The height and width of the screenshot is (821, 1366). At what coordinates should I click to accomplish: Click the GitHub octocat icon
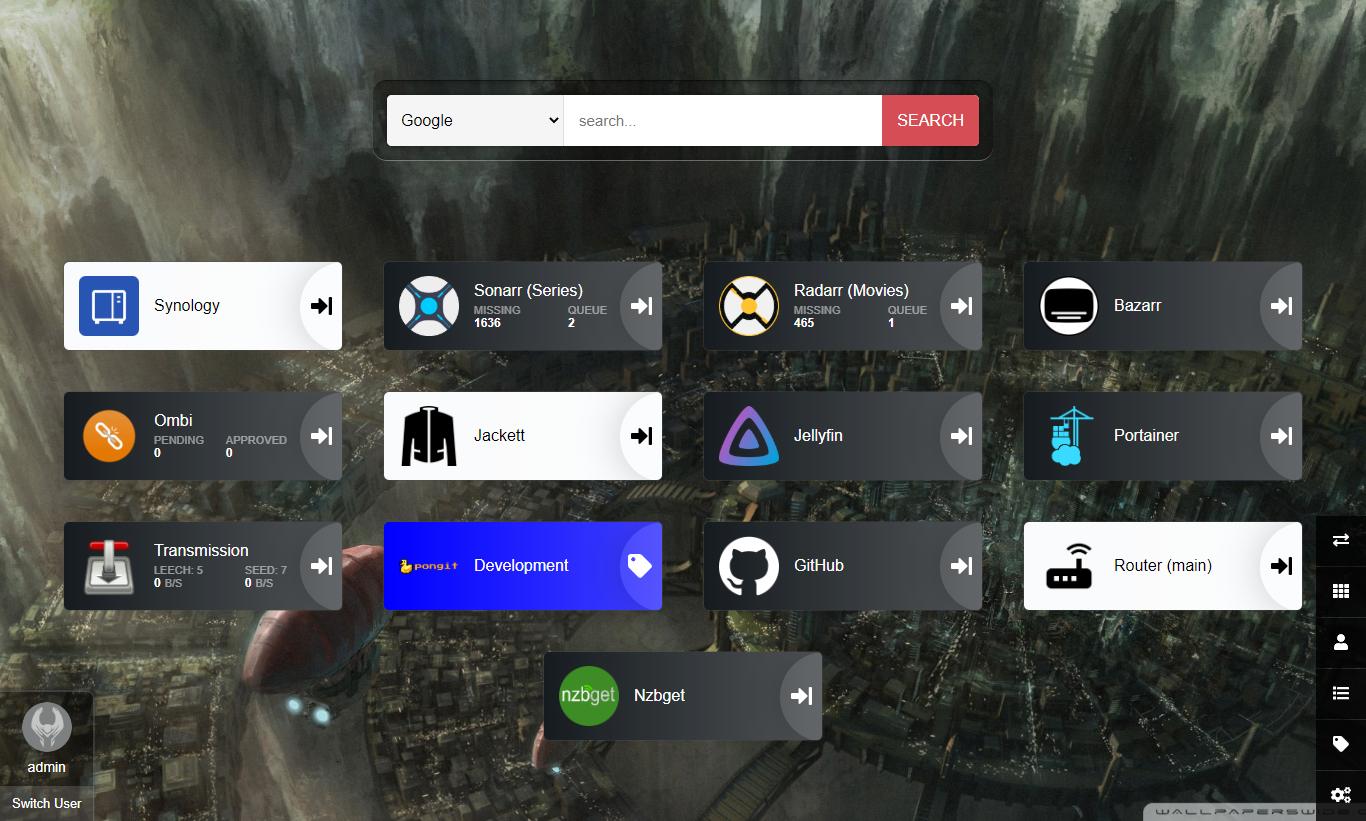pyautogui.click(x=749, y=566)
